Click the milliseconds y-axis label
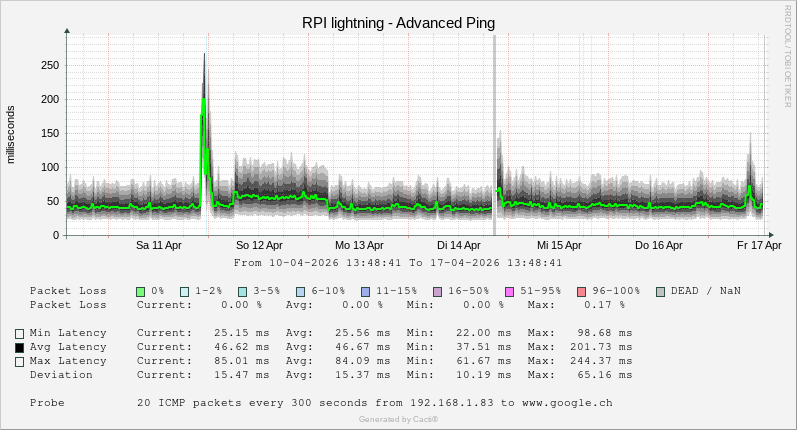This screenshot has height=430, width=797. pos(11,134)
